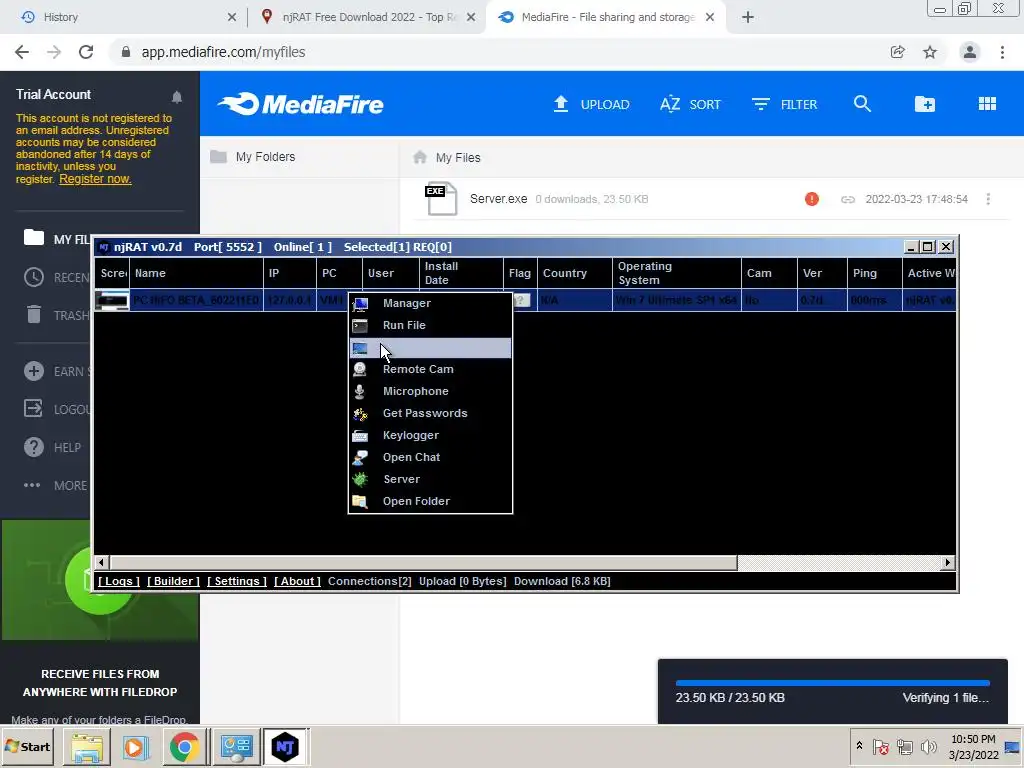Click the red warning icon beside Server.exe

click(812, 199)
